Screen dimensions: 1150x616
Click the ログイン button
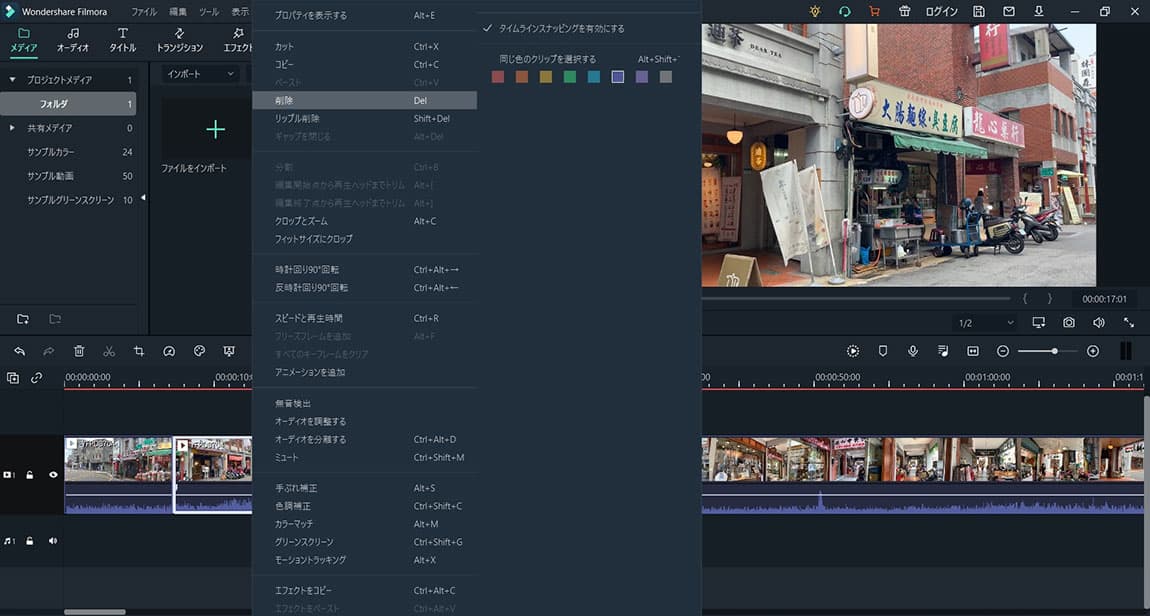[941, 12]
